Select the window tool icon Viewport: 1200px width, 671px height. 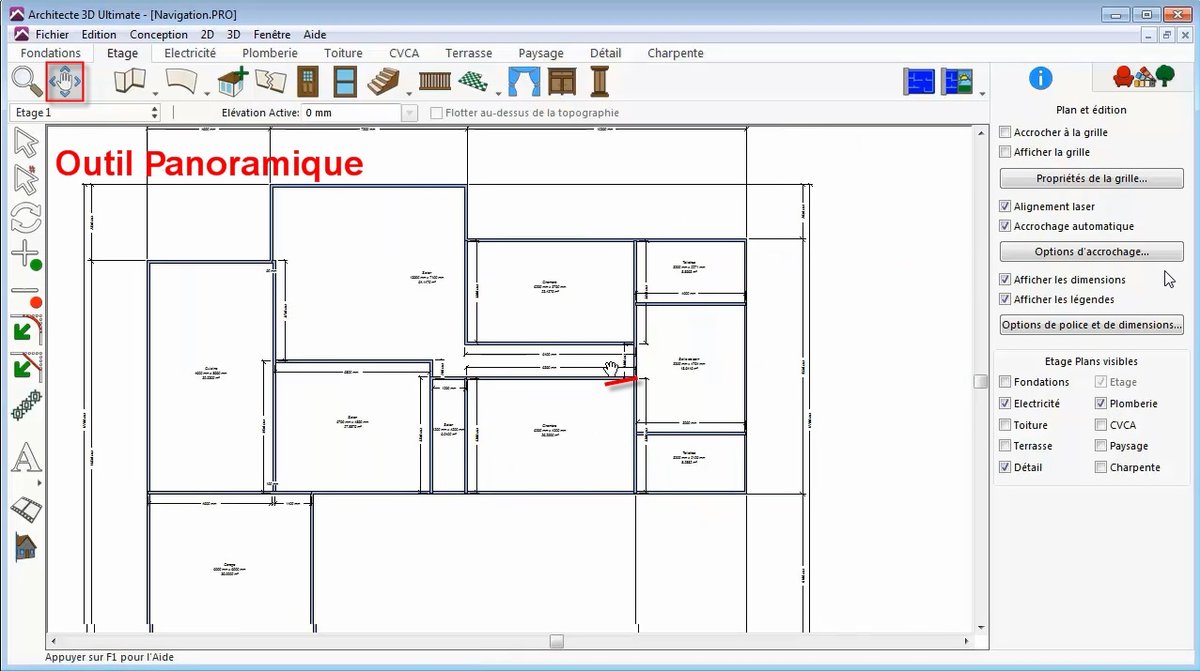[x=345, y=81]
